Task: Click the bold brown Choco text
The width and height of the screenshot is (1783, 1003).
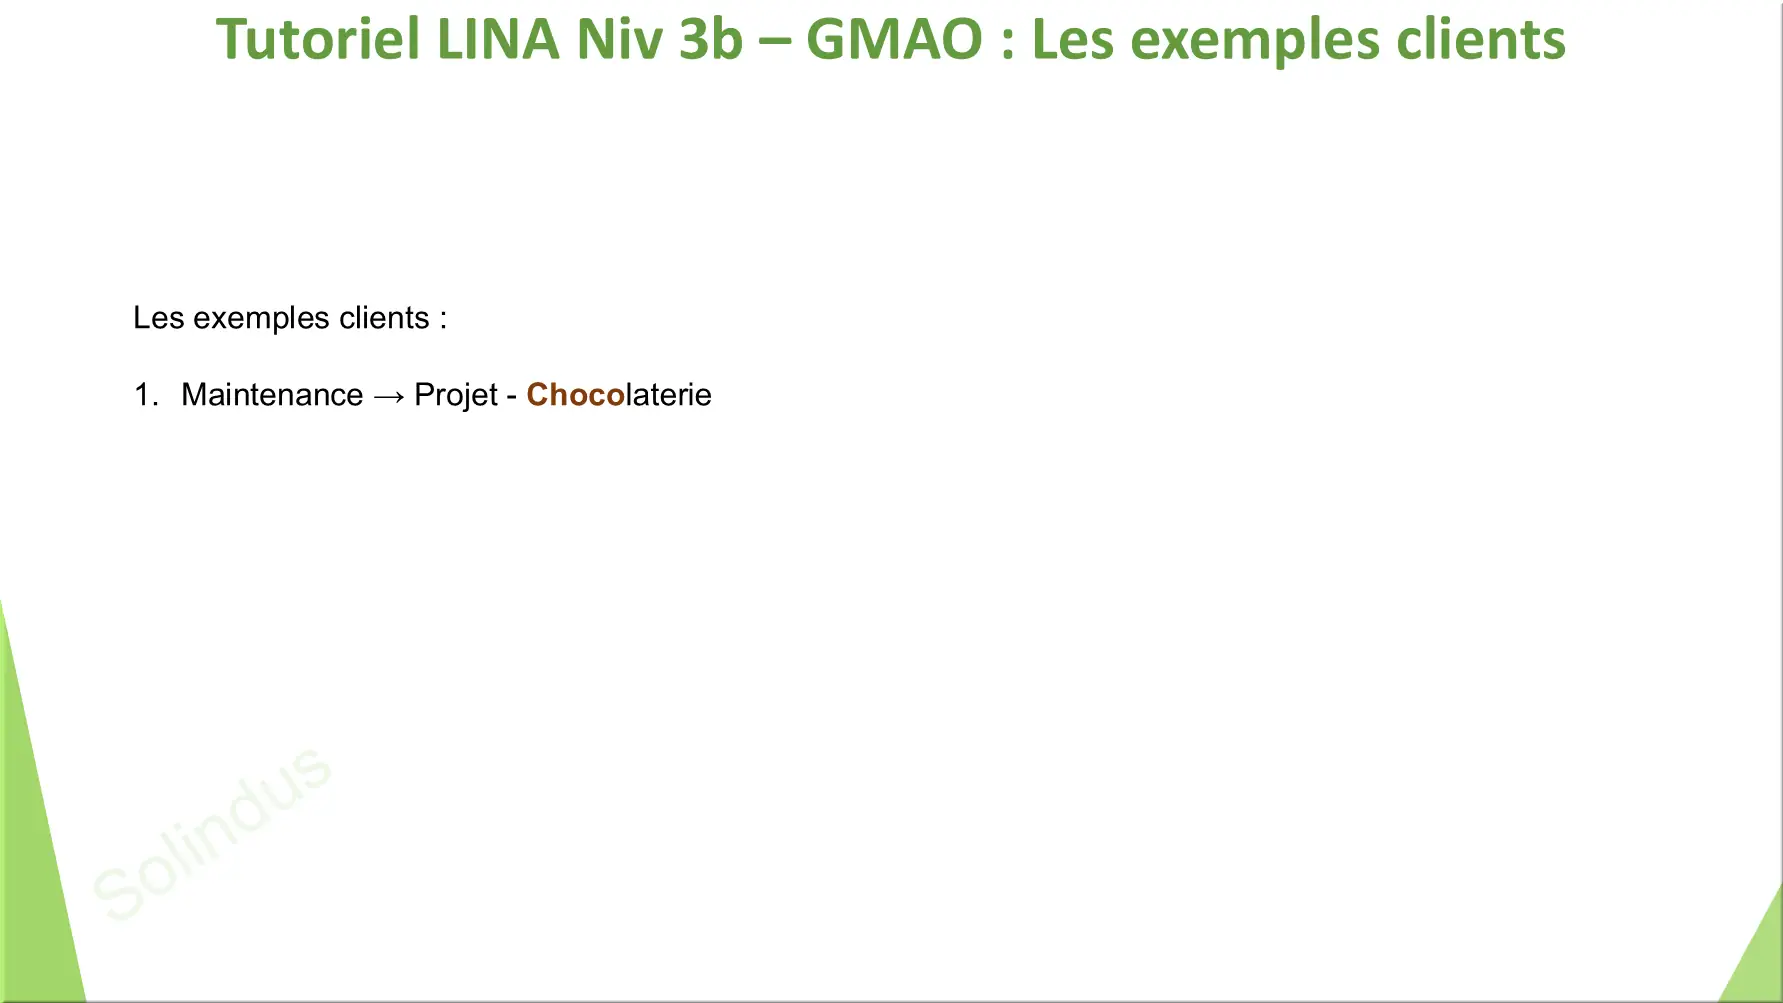Action: [576, 395]
